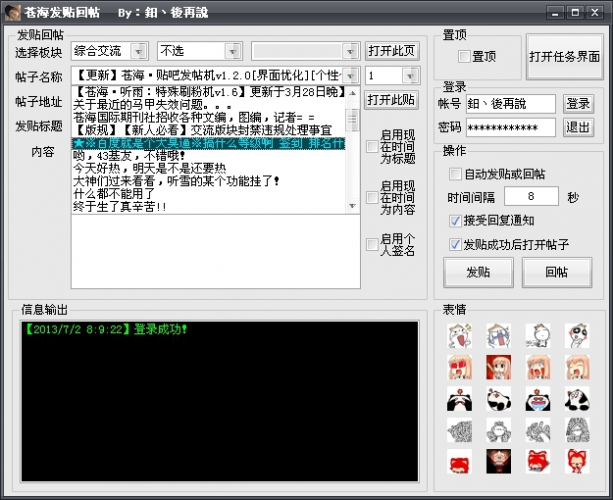Select the first red fox emoticon, bottom row
The image size is (613, 500).
click(x=461, y=461)
